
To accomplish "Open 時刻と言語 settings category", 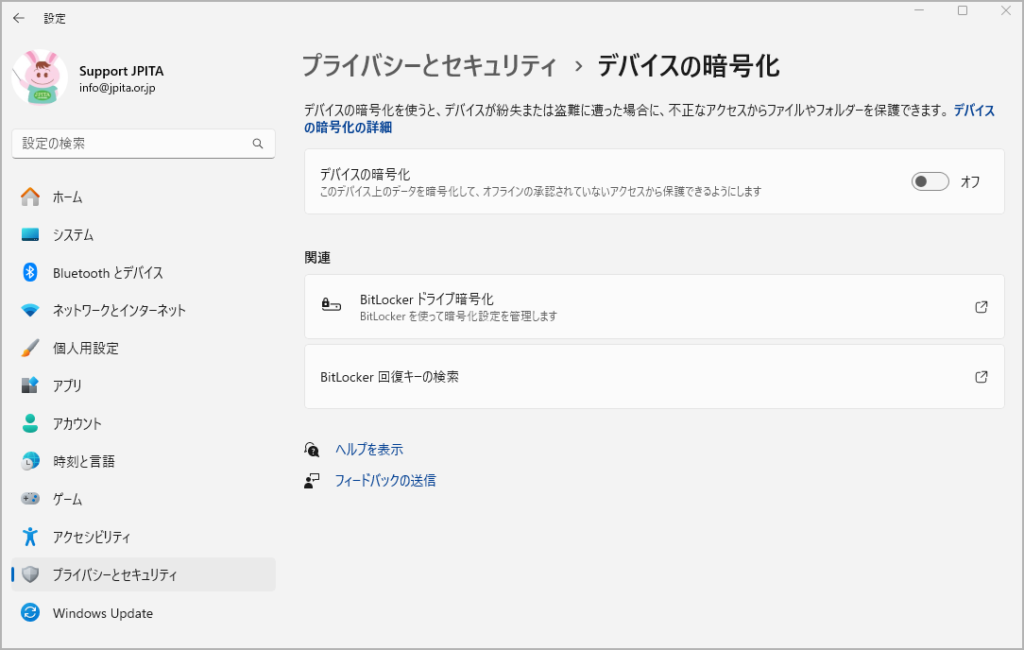I will pos(83,462).
